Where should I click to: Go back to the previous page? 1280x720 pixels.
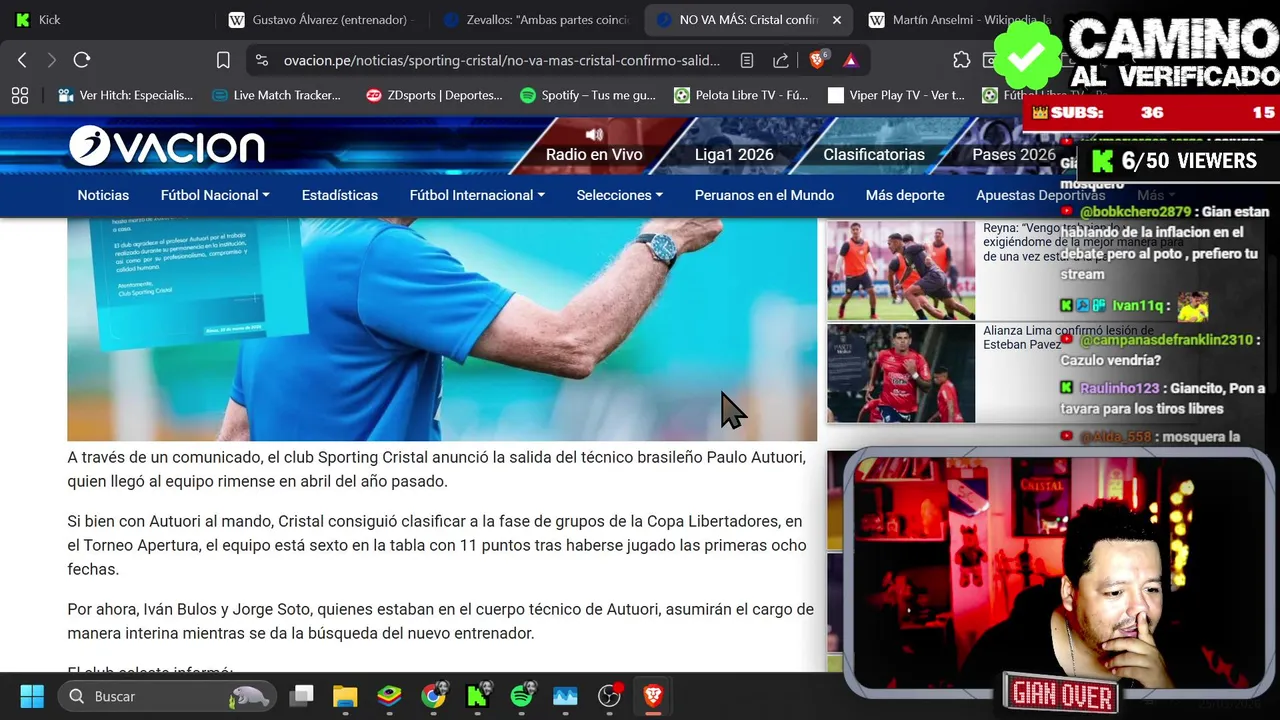(x=22, y=60)
